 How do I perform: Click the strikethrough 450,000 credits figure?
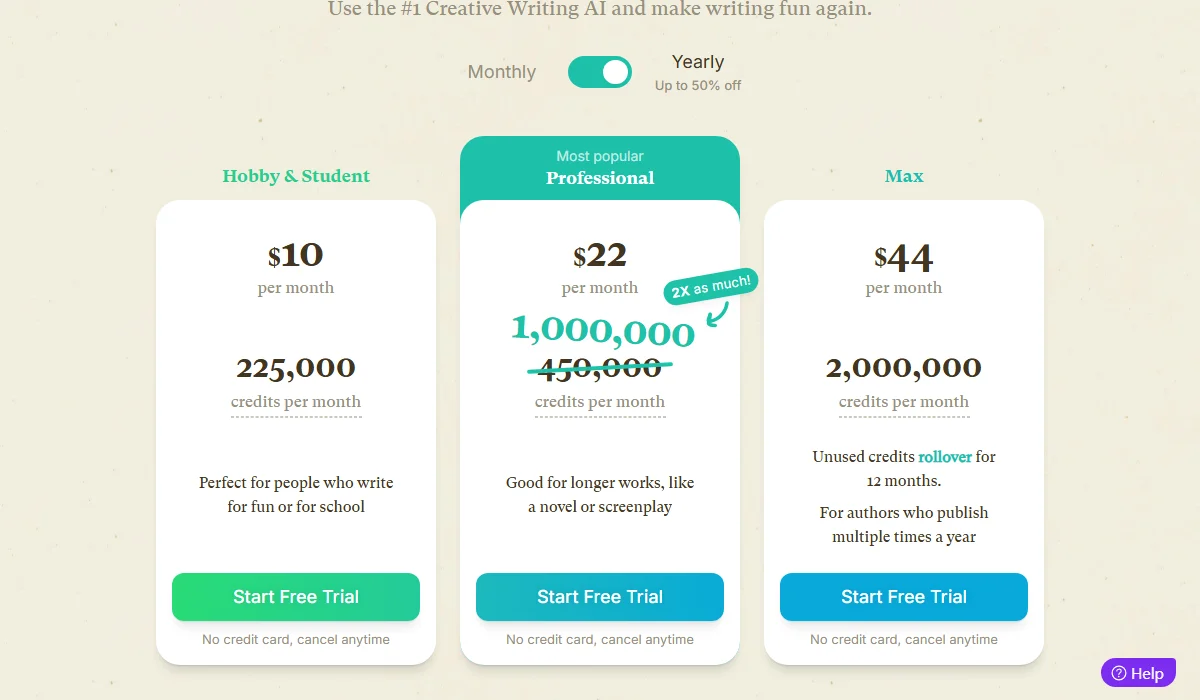click(x=600, y=367)
